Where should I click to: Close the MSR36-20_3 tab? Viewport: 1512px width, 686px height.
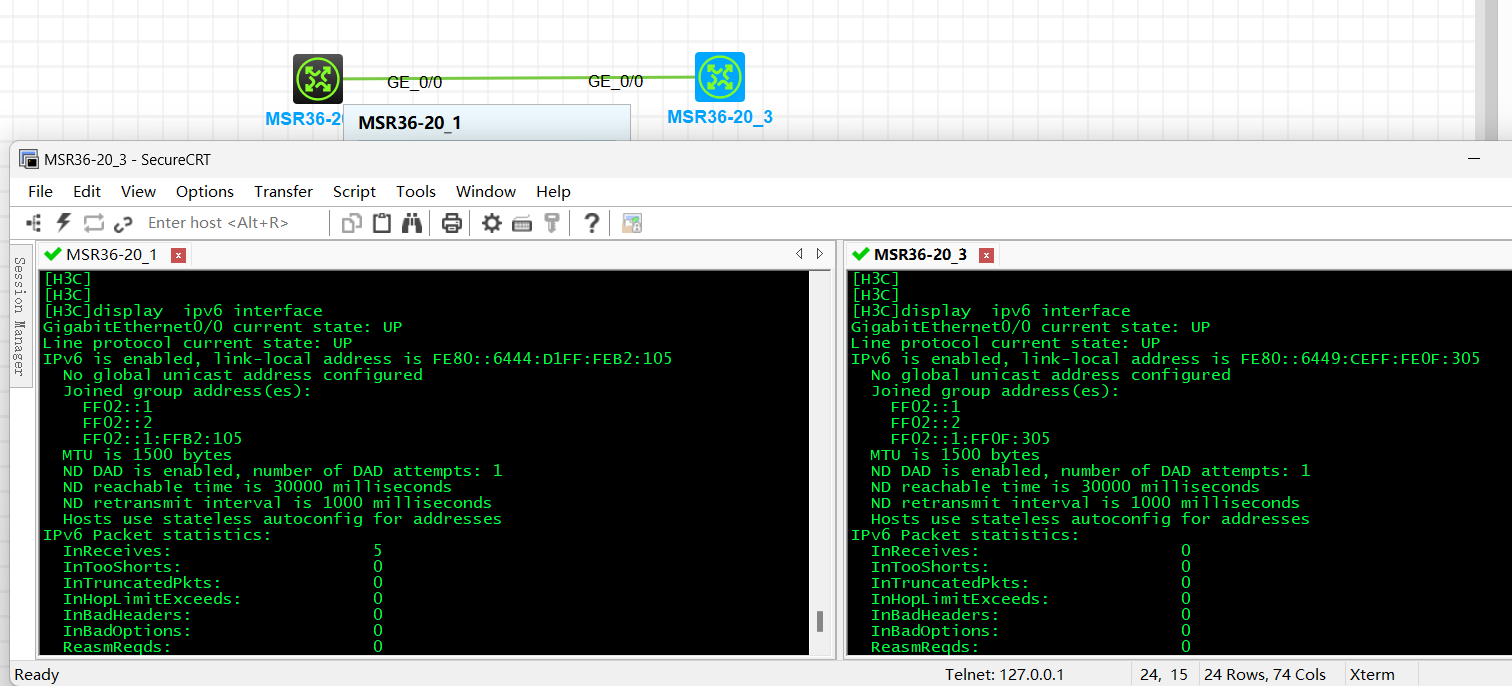(986, 255)
